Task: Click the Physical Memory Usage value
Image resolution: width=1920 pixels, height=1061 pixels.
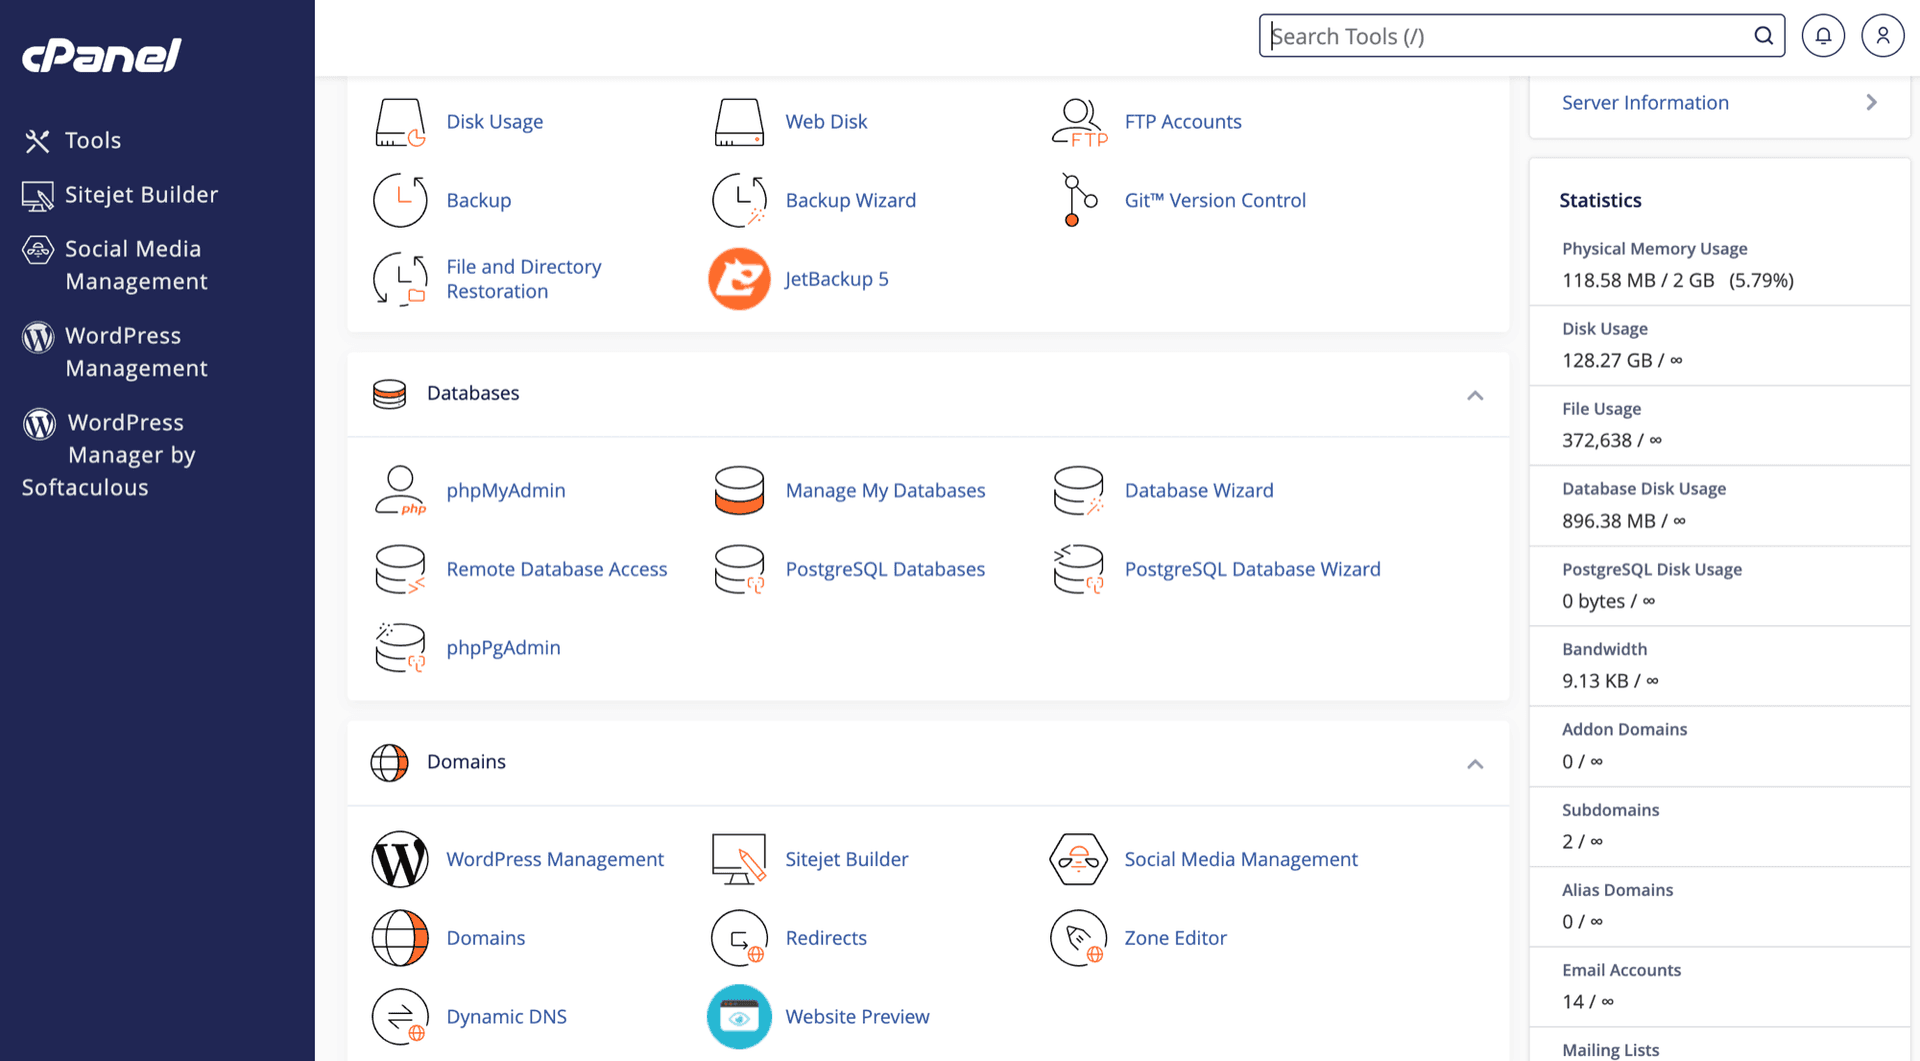Action: coord(1678,280)
